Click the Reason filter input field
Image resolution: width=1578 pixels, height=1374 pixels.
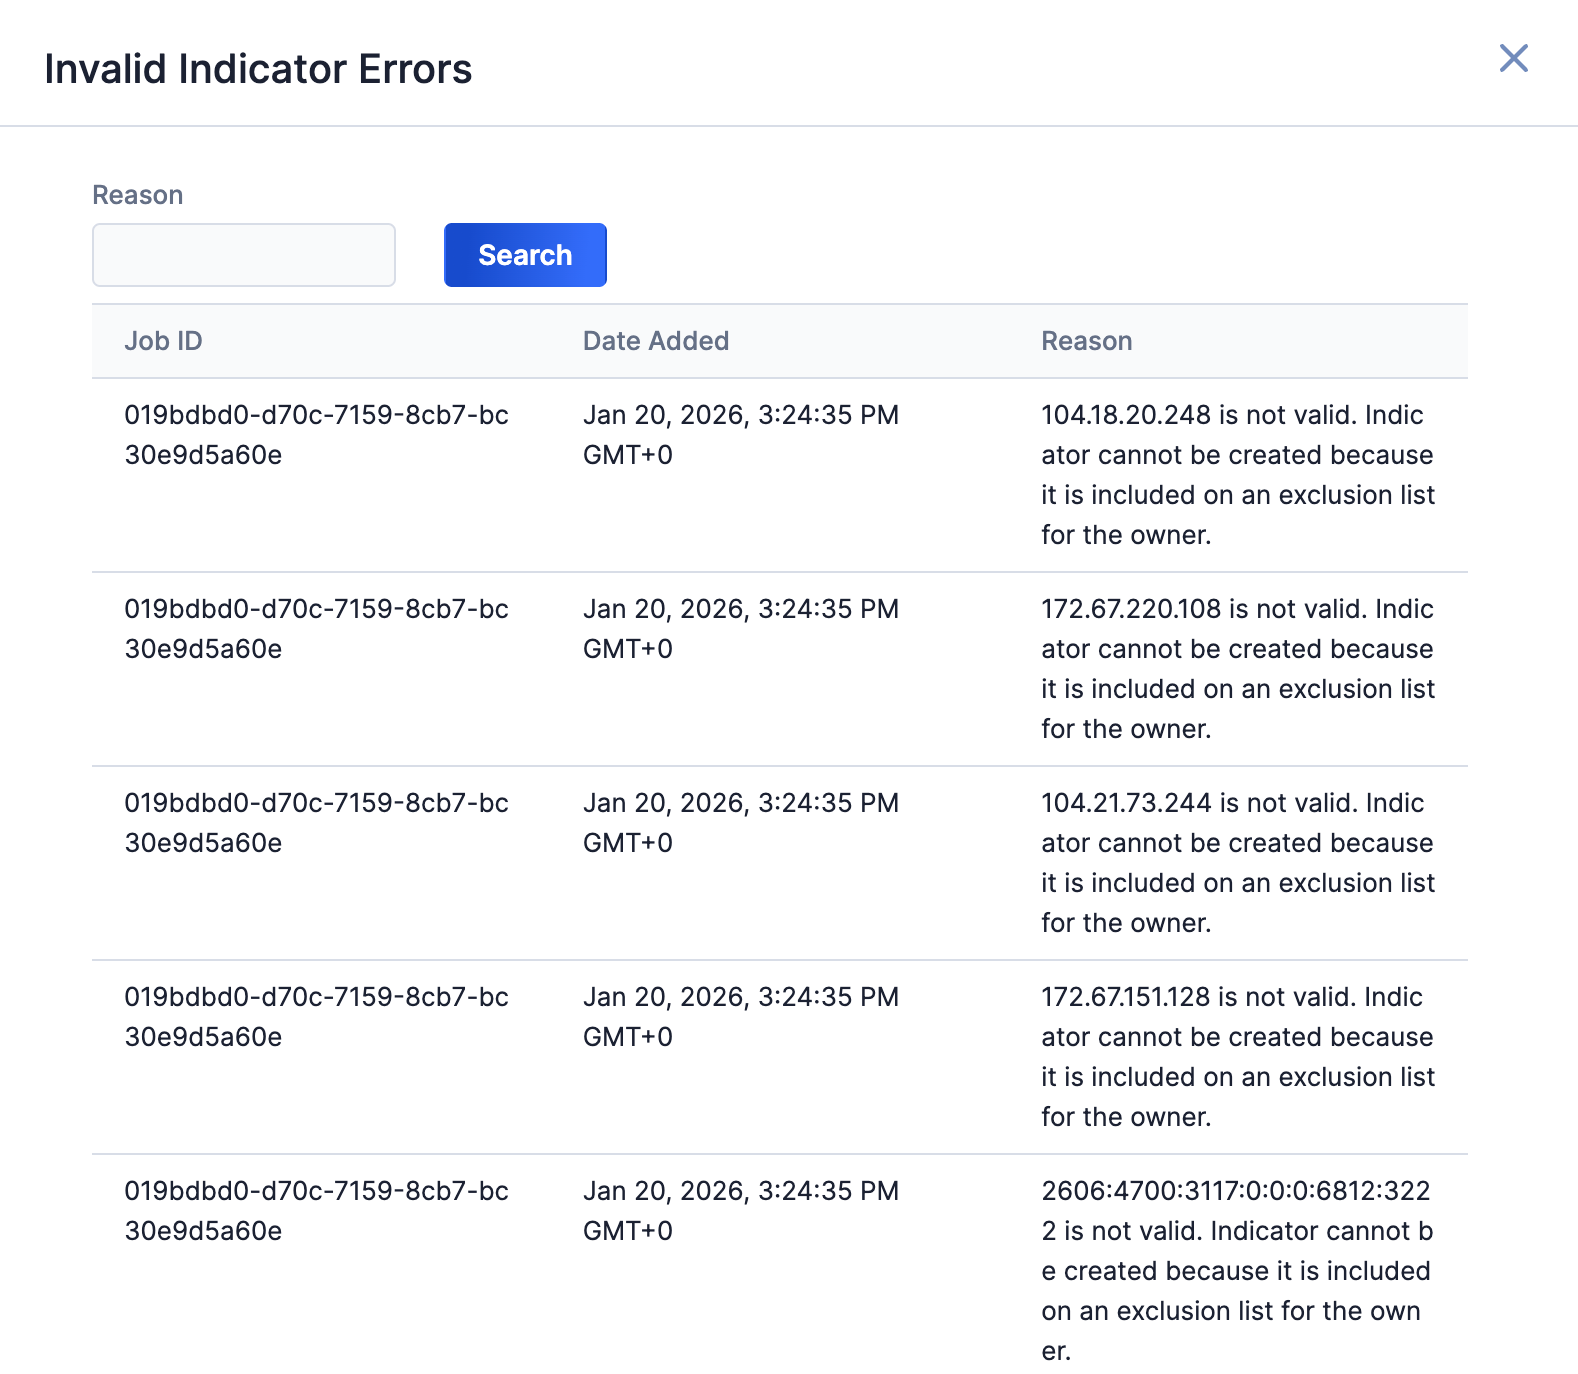[243, 255]
